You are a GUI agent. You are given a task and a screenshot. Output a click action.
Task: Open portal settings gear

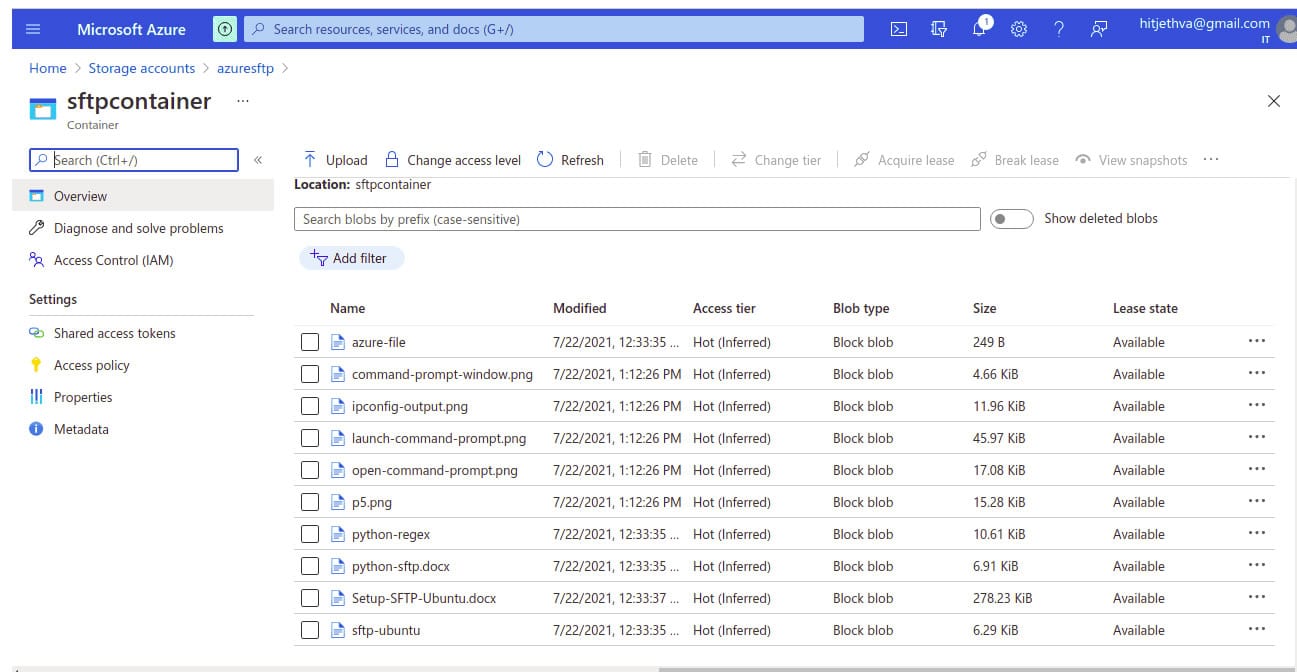(x=1019, y=29)
